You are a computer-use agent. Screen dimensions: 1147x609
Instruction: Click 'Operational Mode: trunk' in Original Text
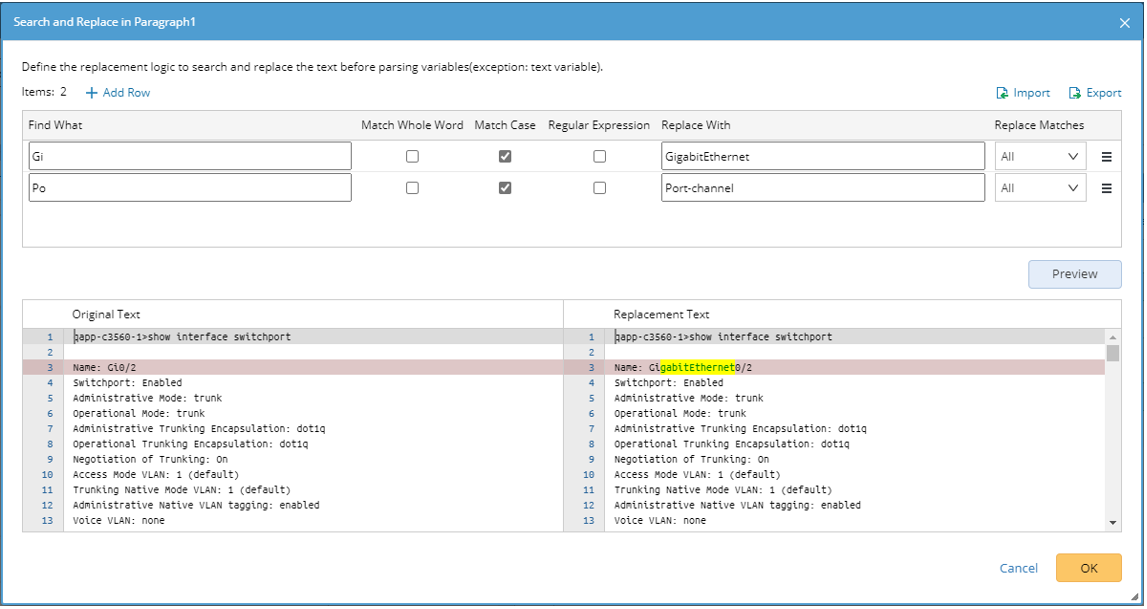(139, 414)
